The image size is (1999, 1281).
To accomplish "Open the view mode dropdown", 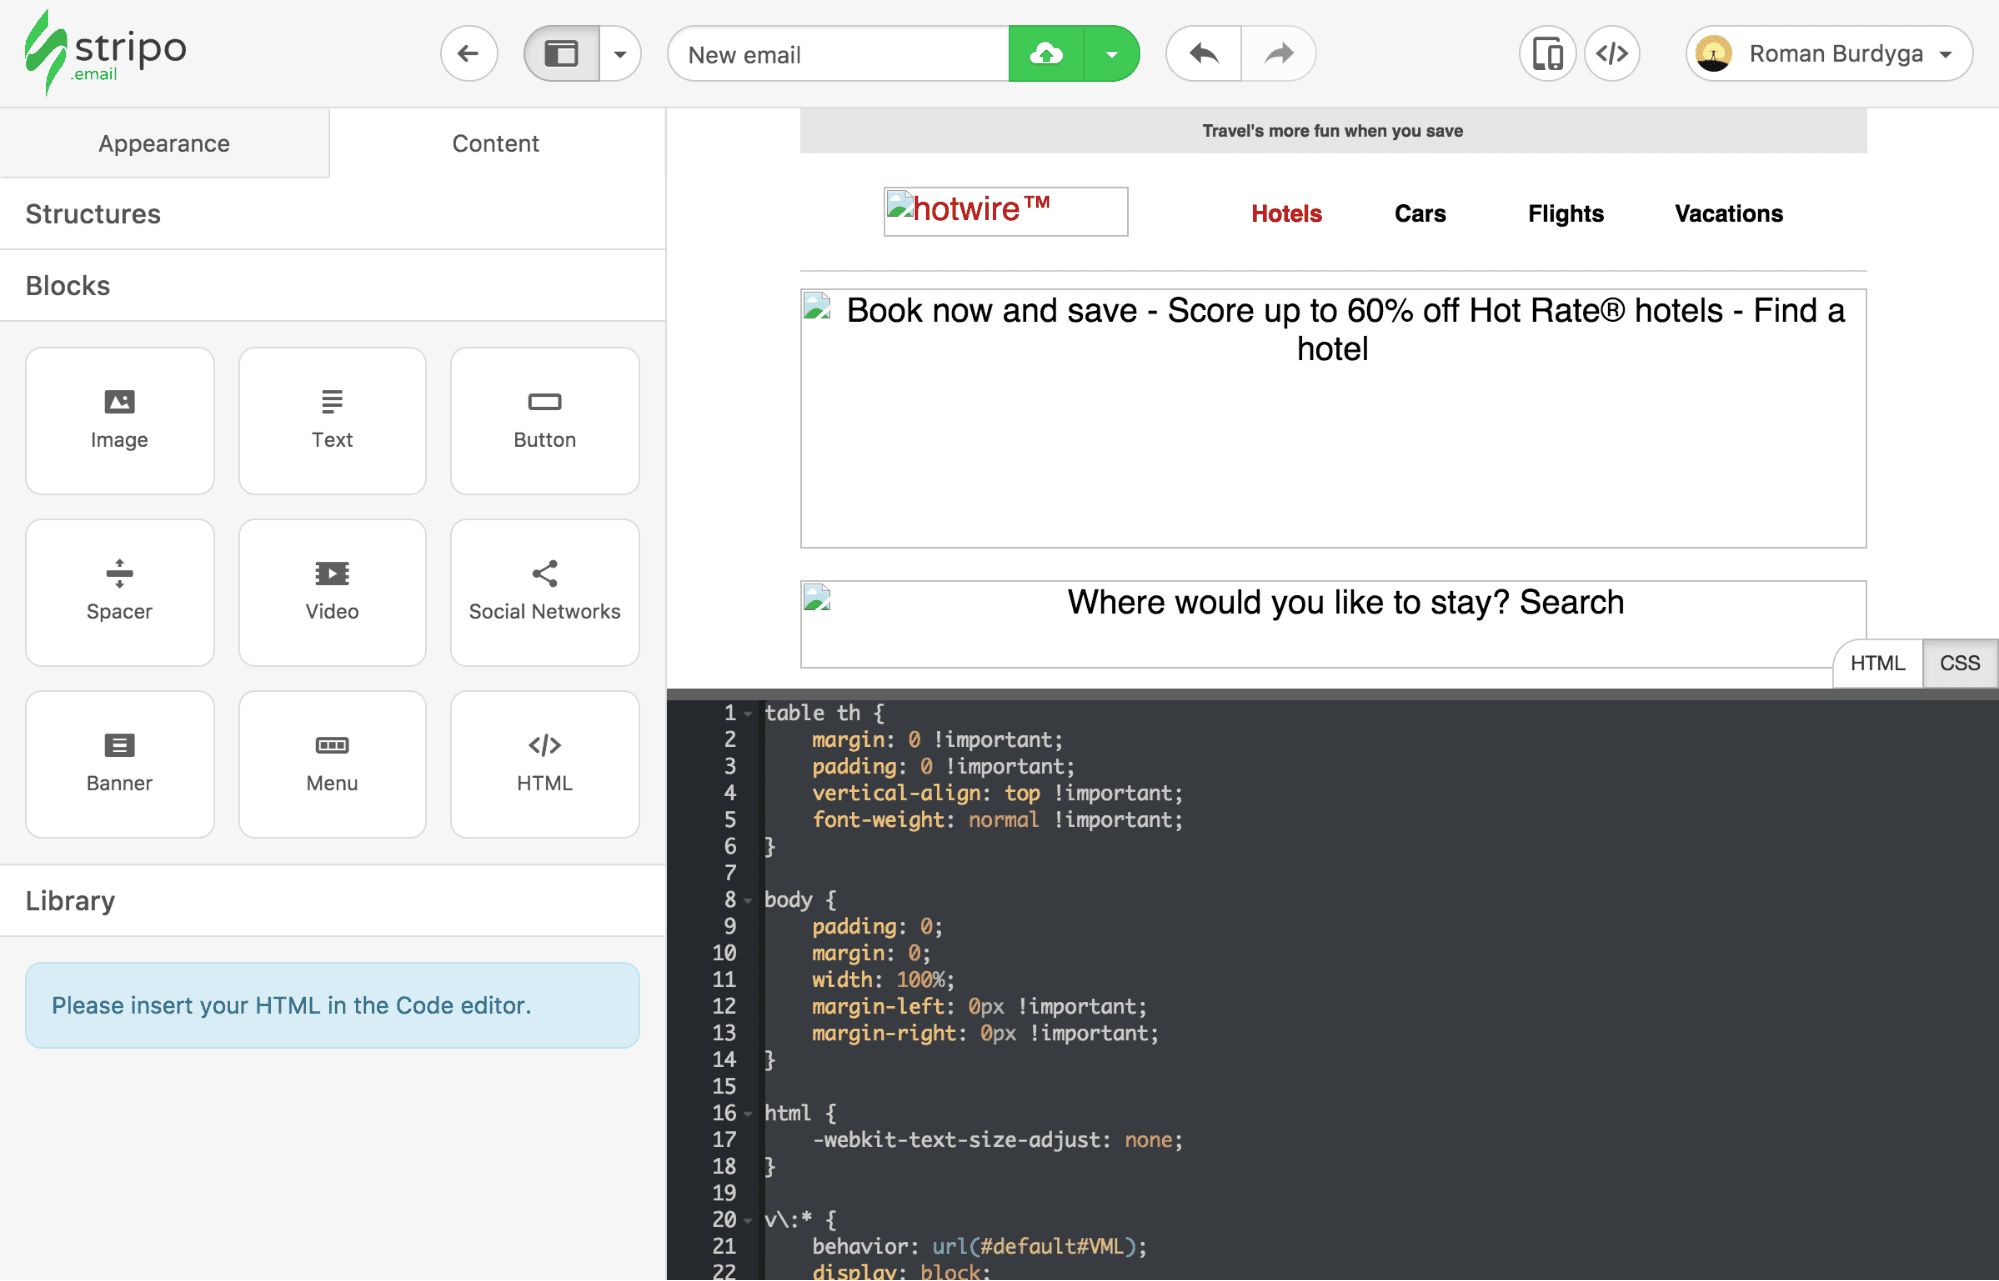I will click(621, 53).
